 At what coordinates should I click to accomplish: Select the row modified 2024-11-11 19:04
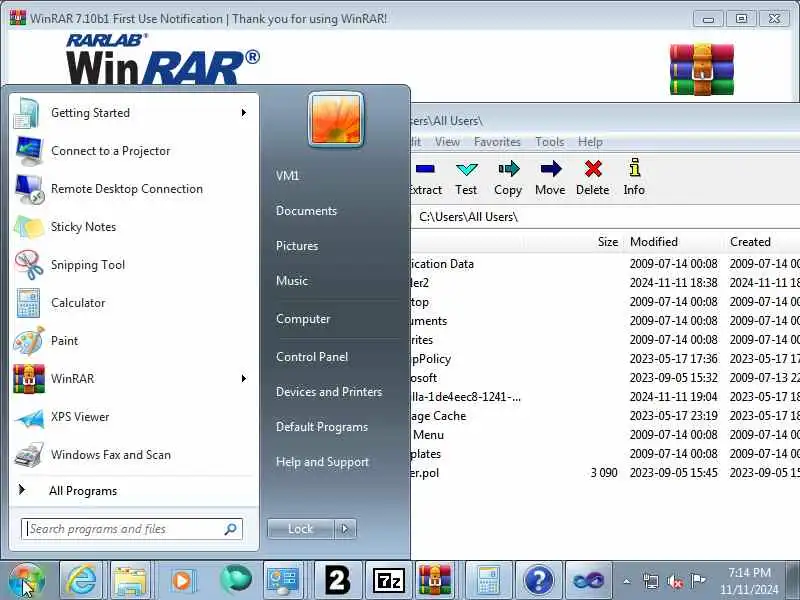605,397
